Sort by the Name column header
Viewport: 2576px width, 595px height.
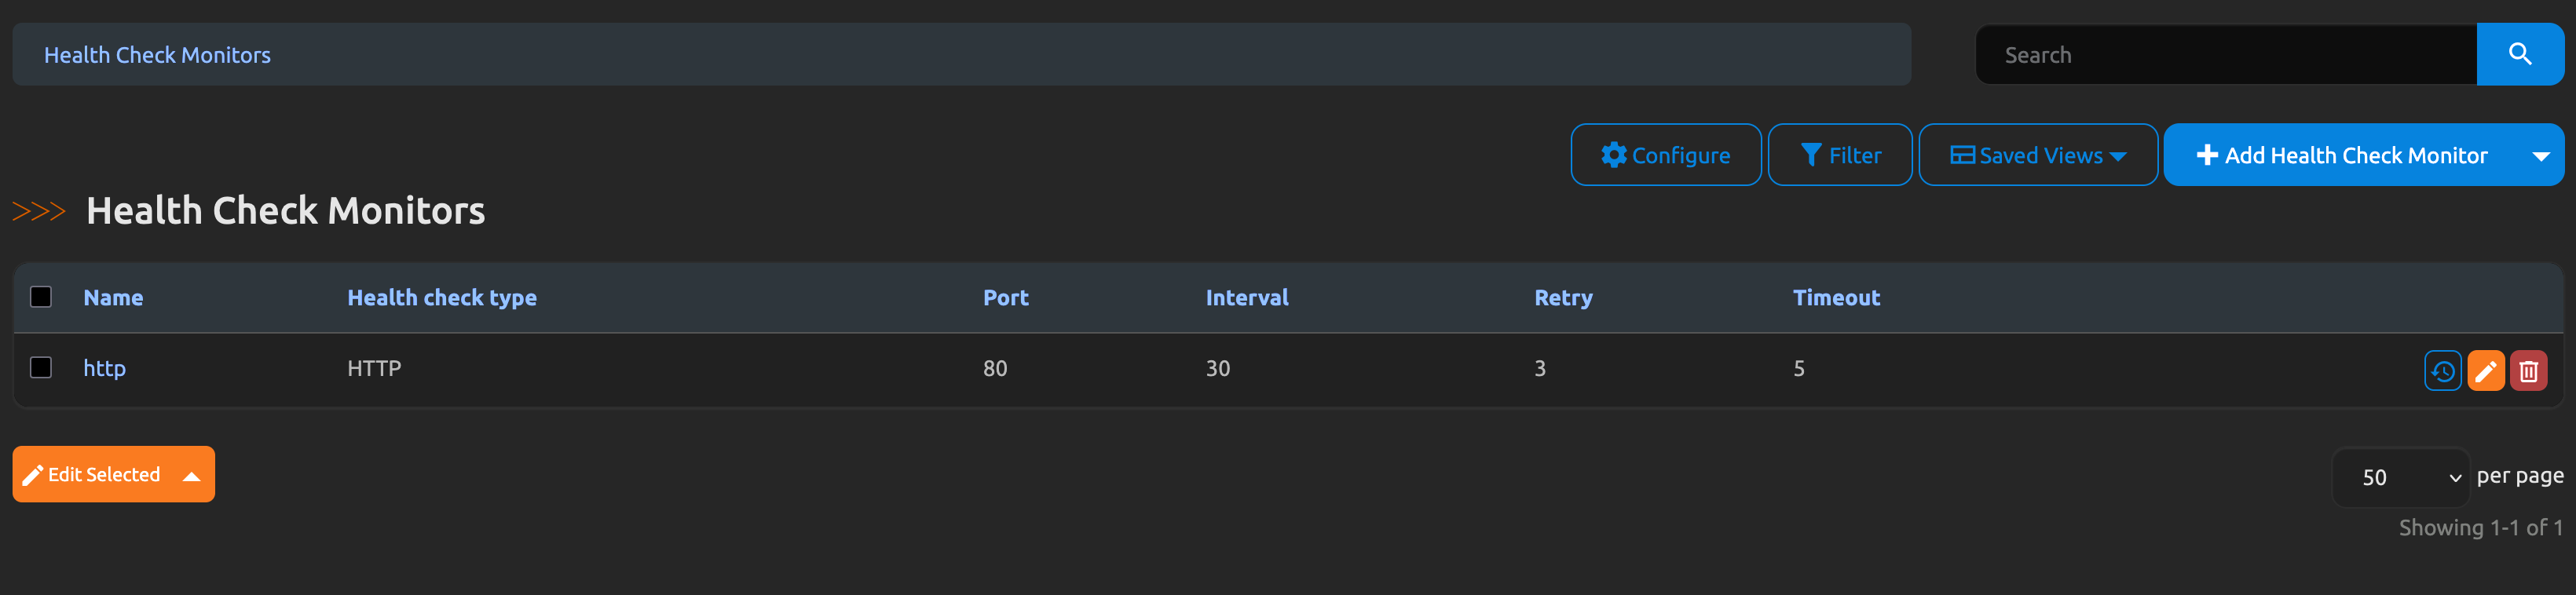[x=113, y=298]
